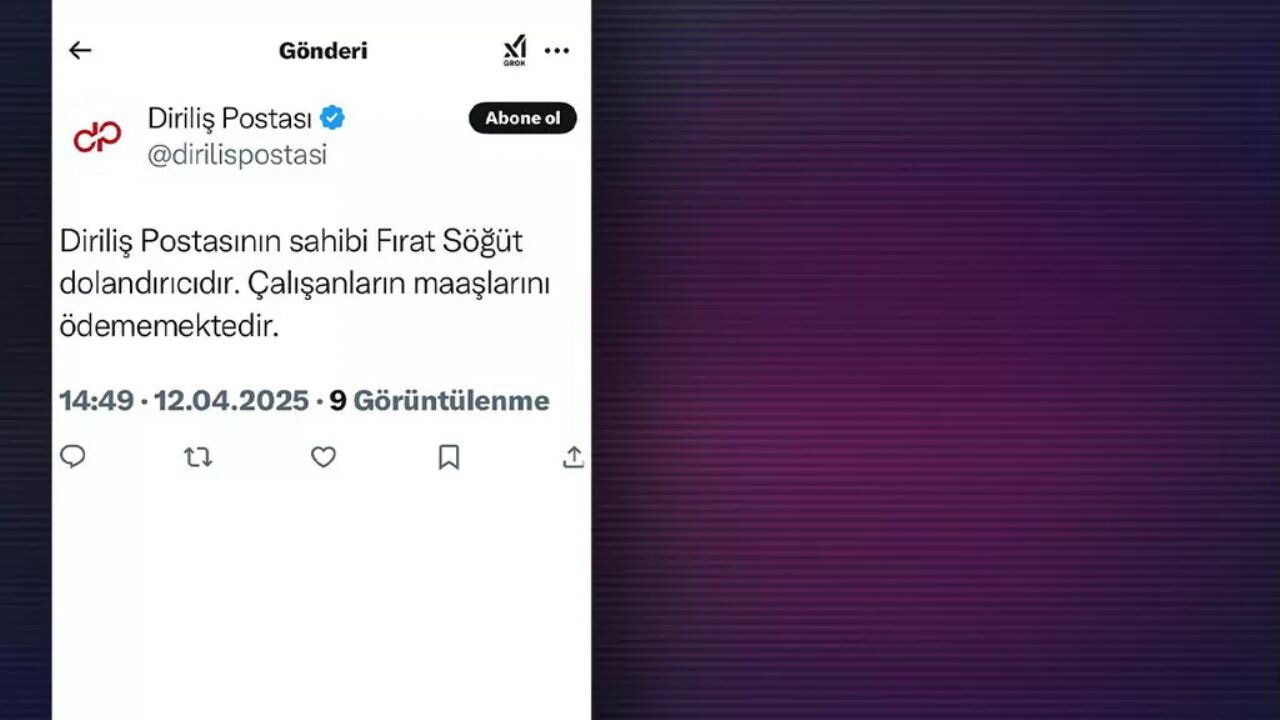
Task: Open the share (upload arrow) icon
Action: tap(573, 457)
